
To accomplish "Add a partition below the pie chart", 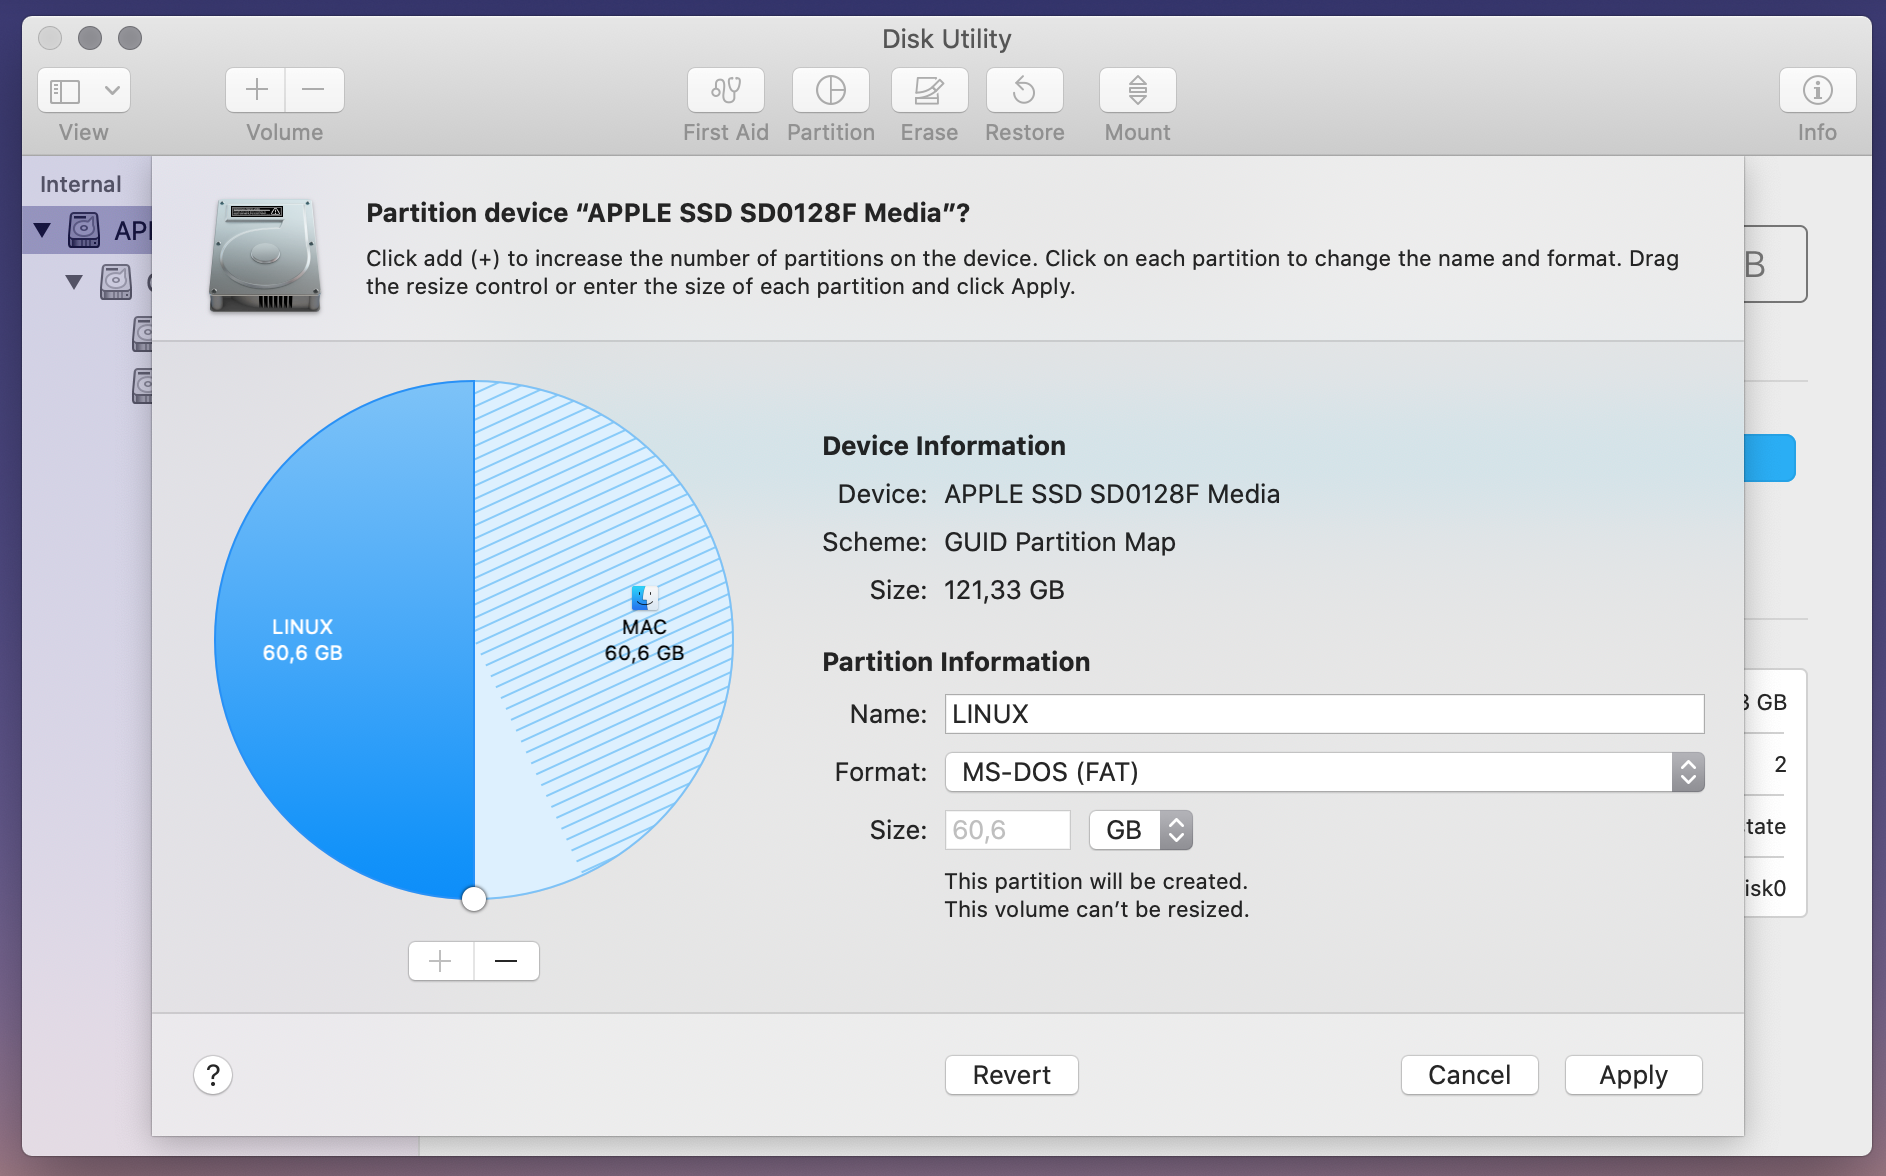I will coord(441,961).
